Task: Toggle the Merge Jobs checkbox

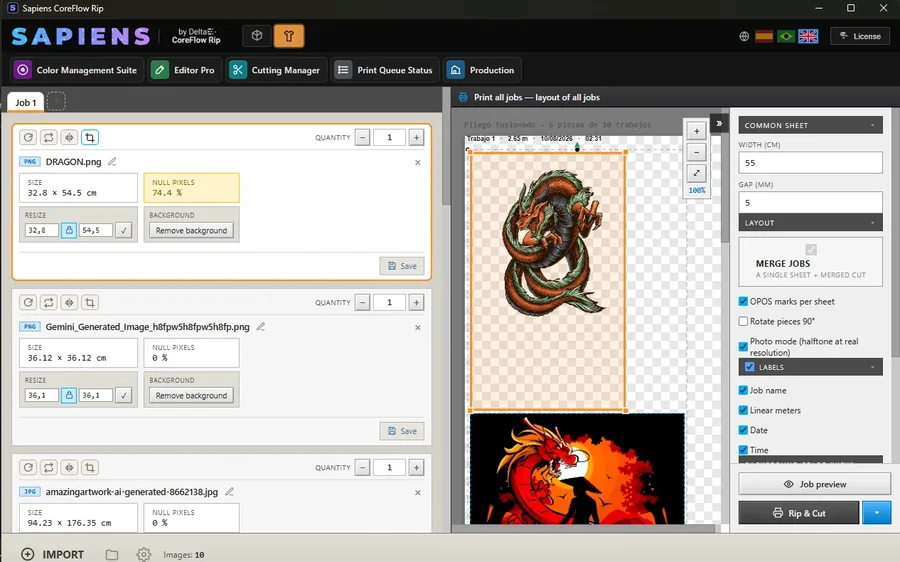Action: pos(810,249)
